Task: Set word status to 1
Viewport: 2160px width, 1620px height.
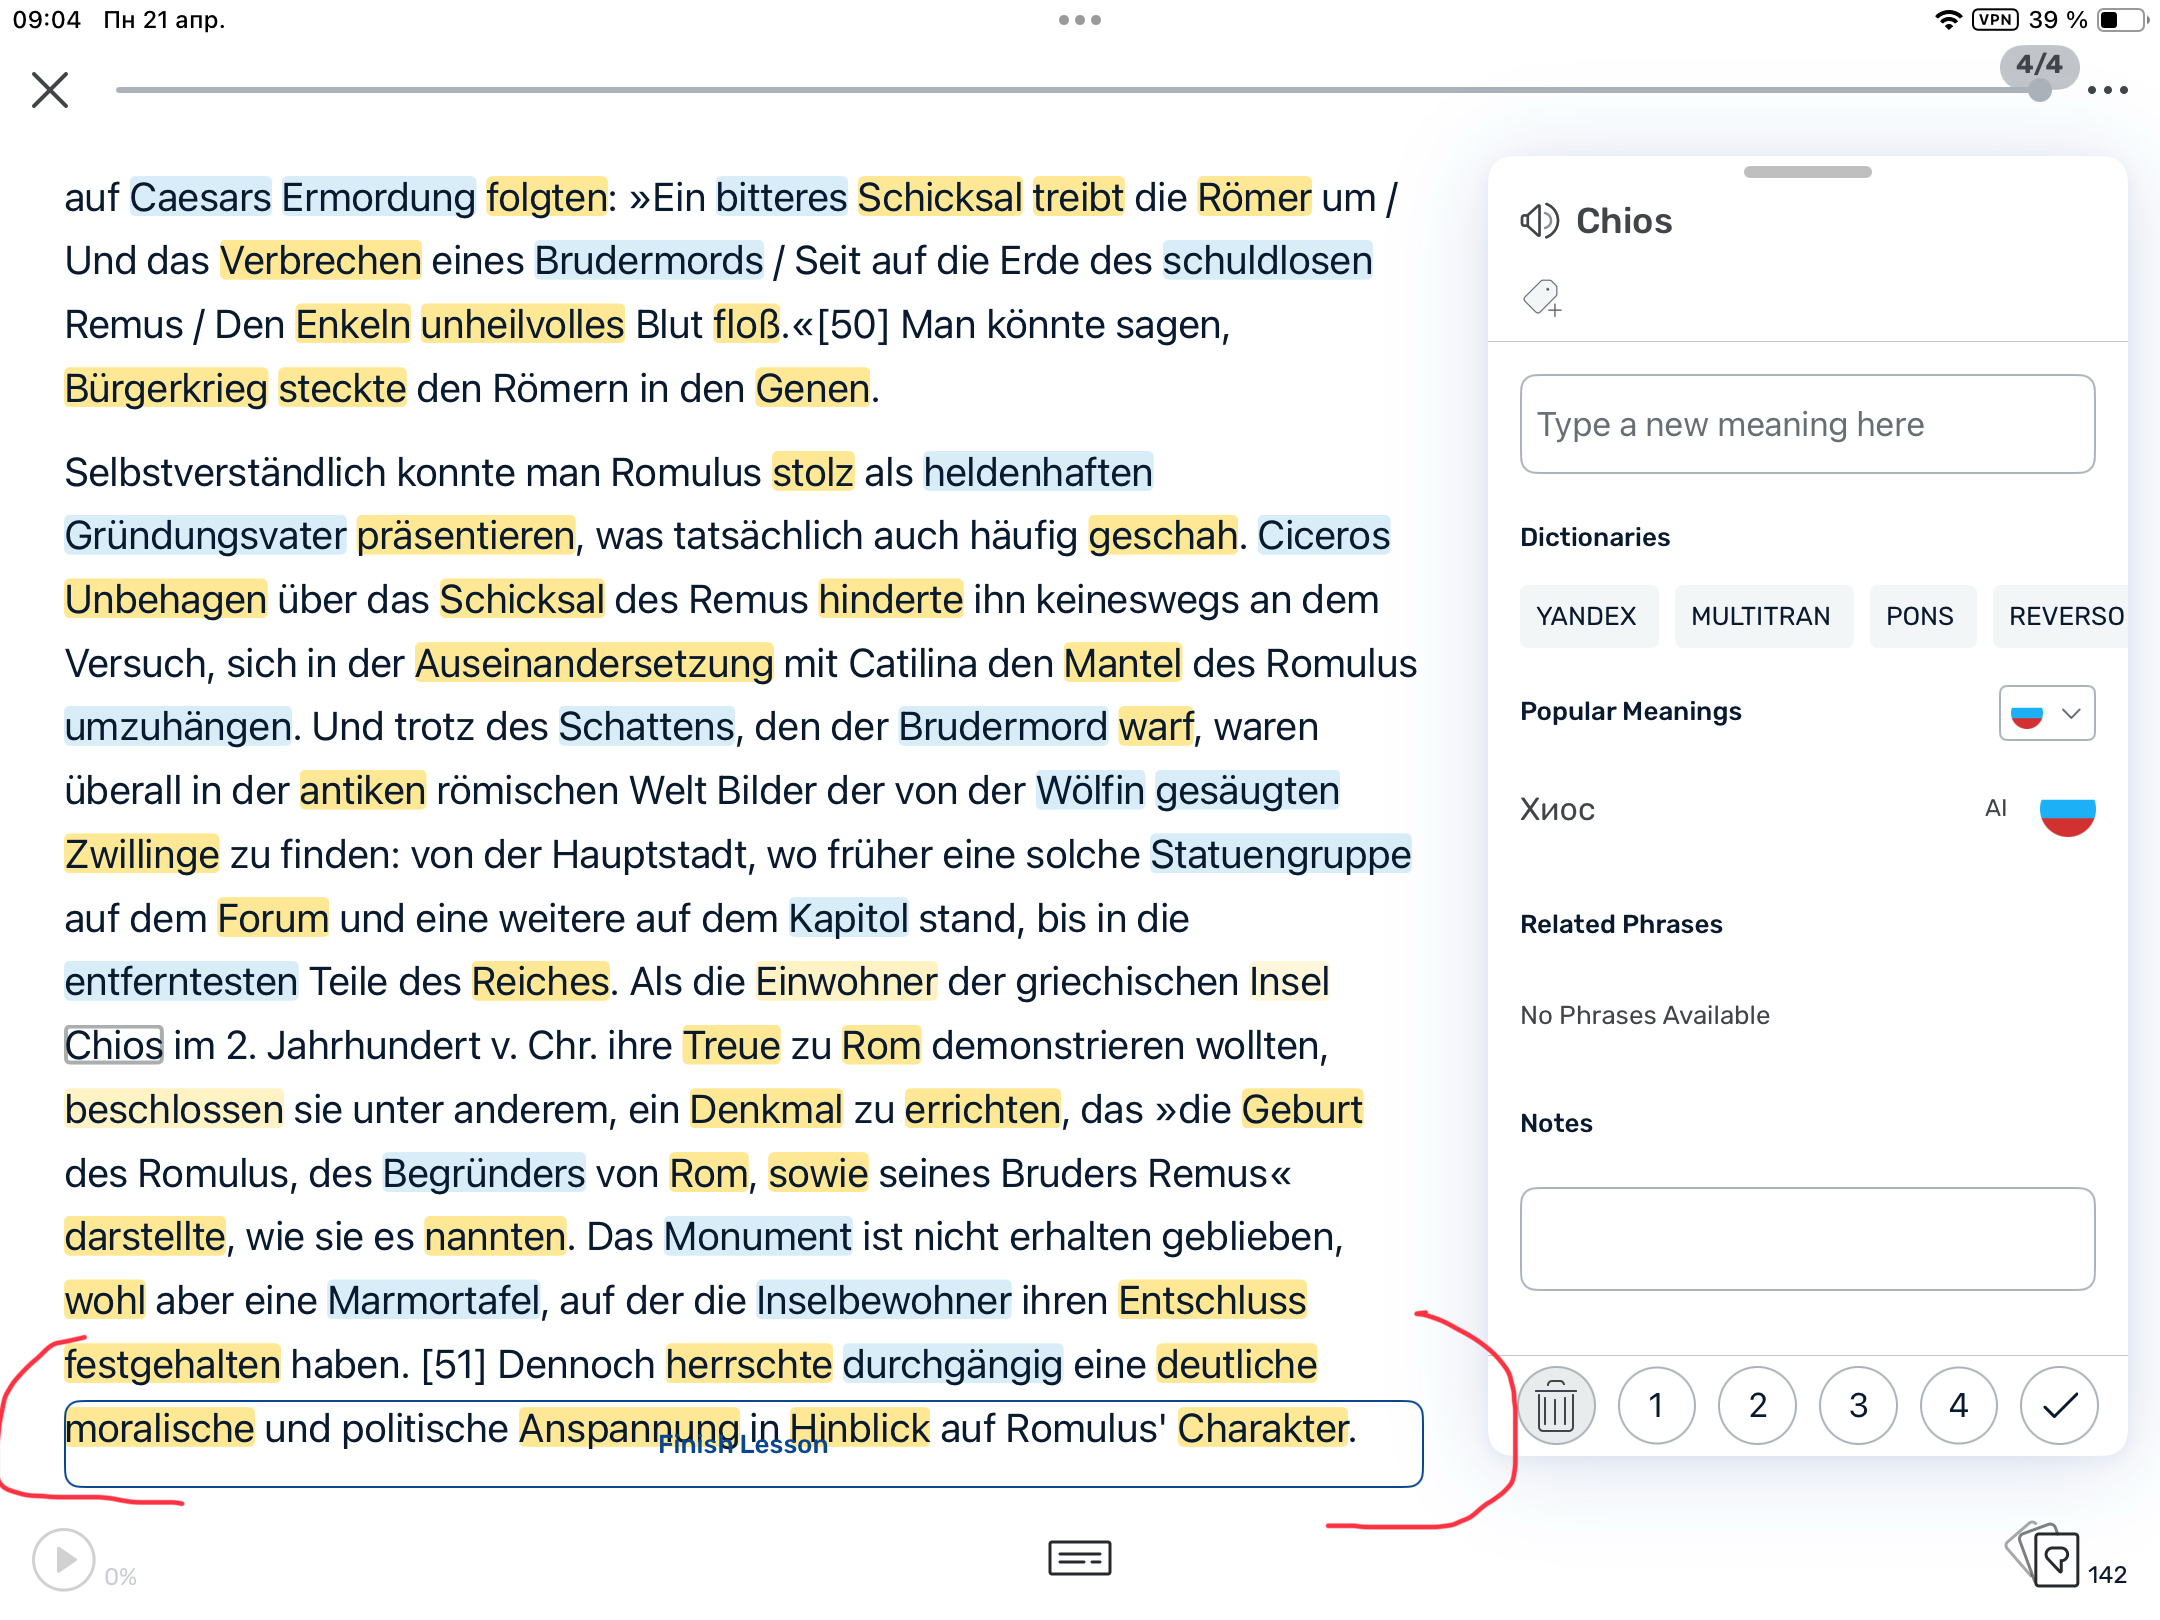Action: coord(1656,1406)
